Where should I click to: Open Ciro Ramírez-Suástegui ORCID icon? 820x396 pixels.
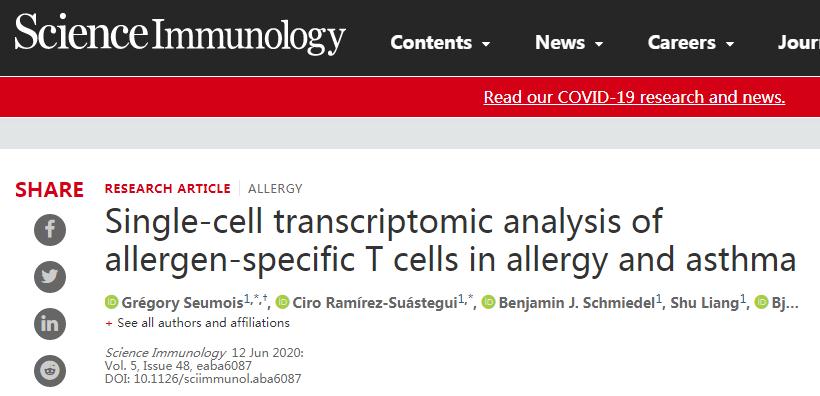point(282,302)
